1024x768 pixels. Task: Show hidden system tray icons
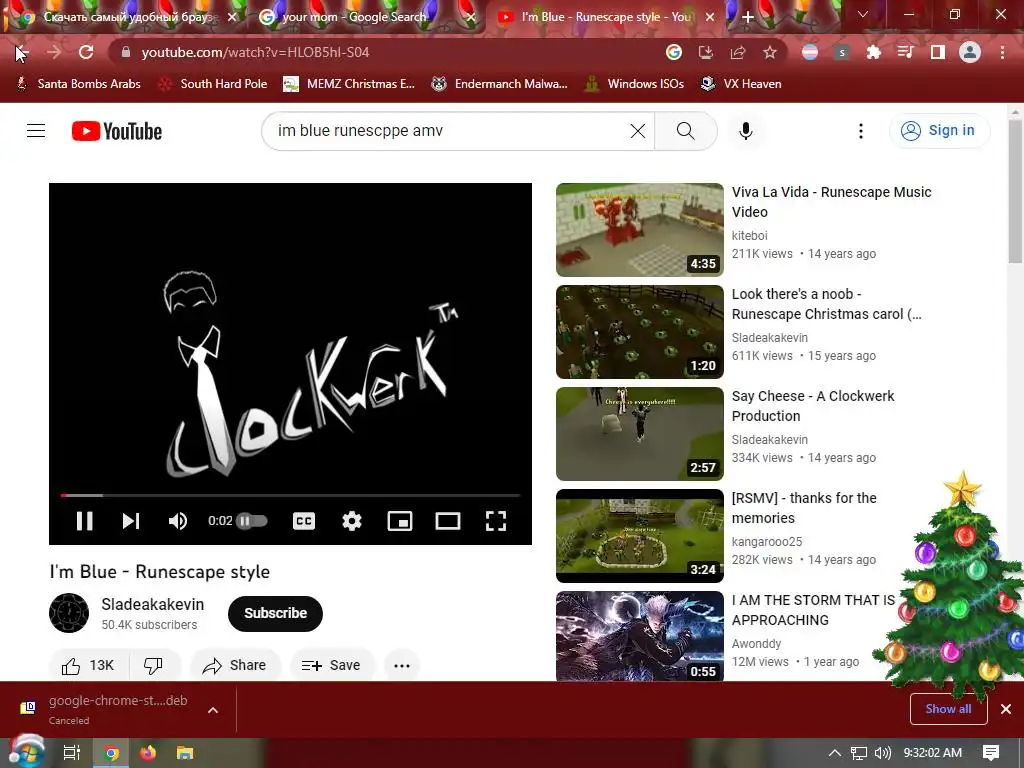[x=835, y=753]
